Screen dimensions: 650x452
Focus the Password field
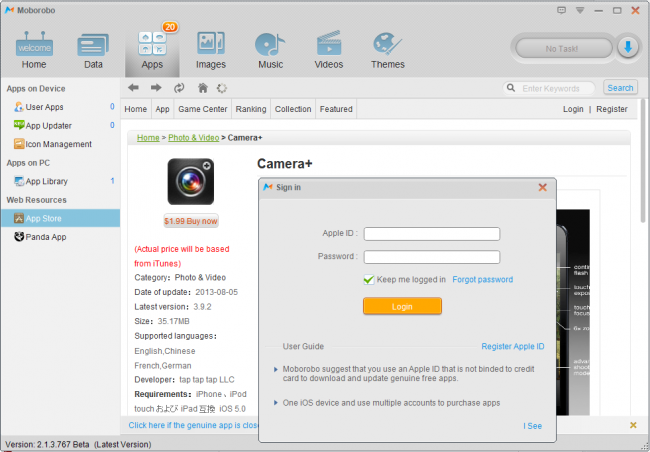click(432, 257)
